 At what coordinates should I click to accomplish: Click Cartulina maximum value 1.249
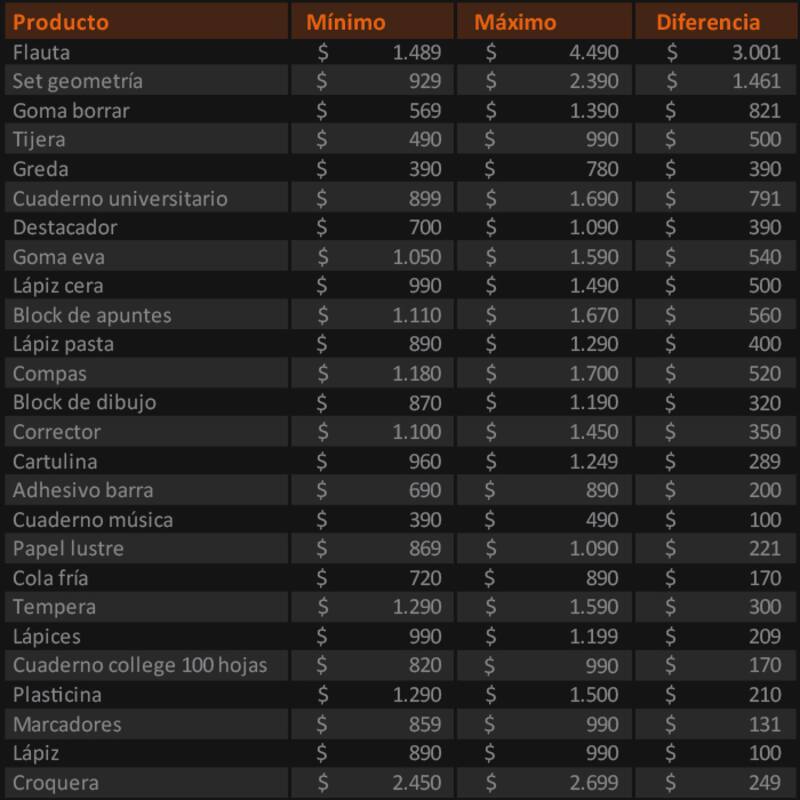[x=594, y=462]
